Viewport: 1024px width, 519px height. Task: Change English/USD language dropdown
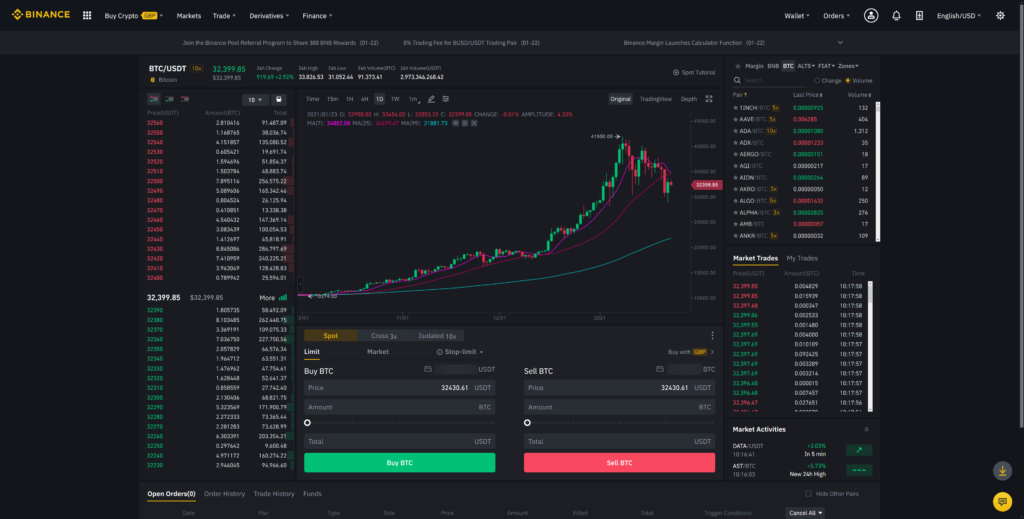coord(959,16)
